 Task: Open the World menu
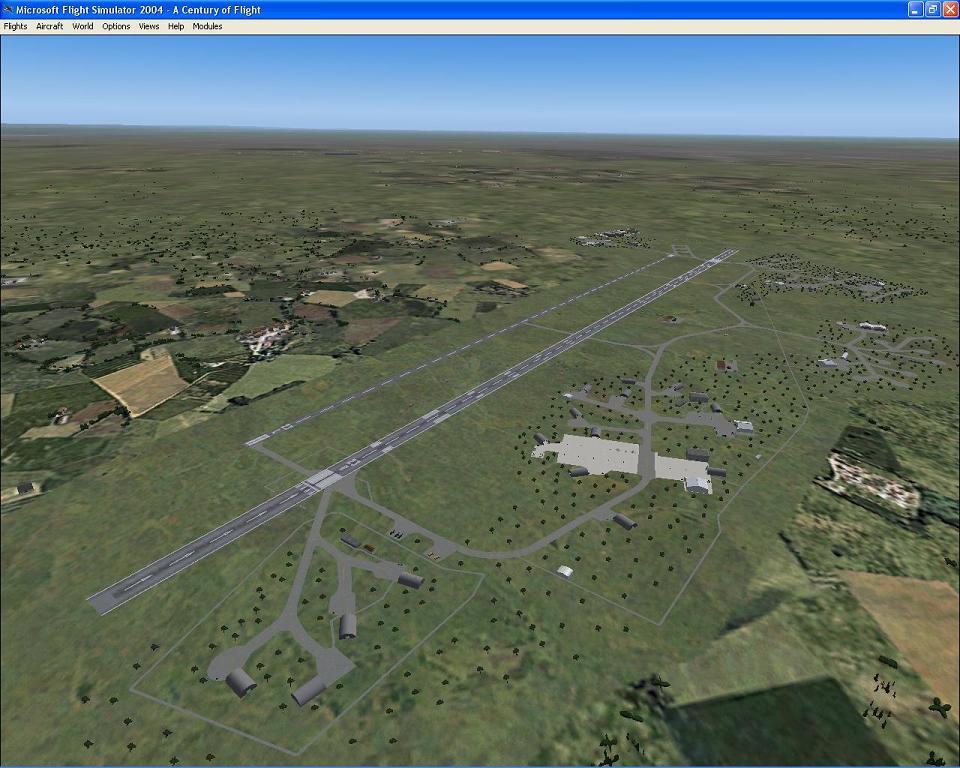click(83, 26)
